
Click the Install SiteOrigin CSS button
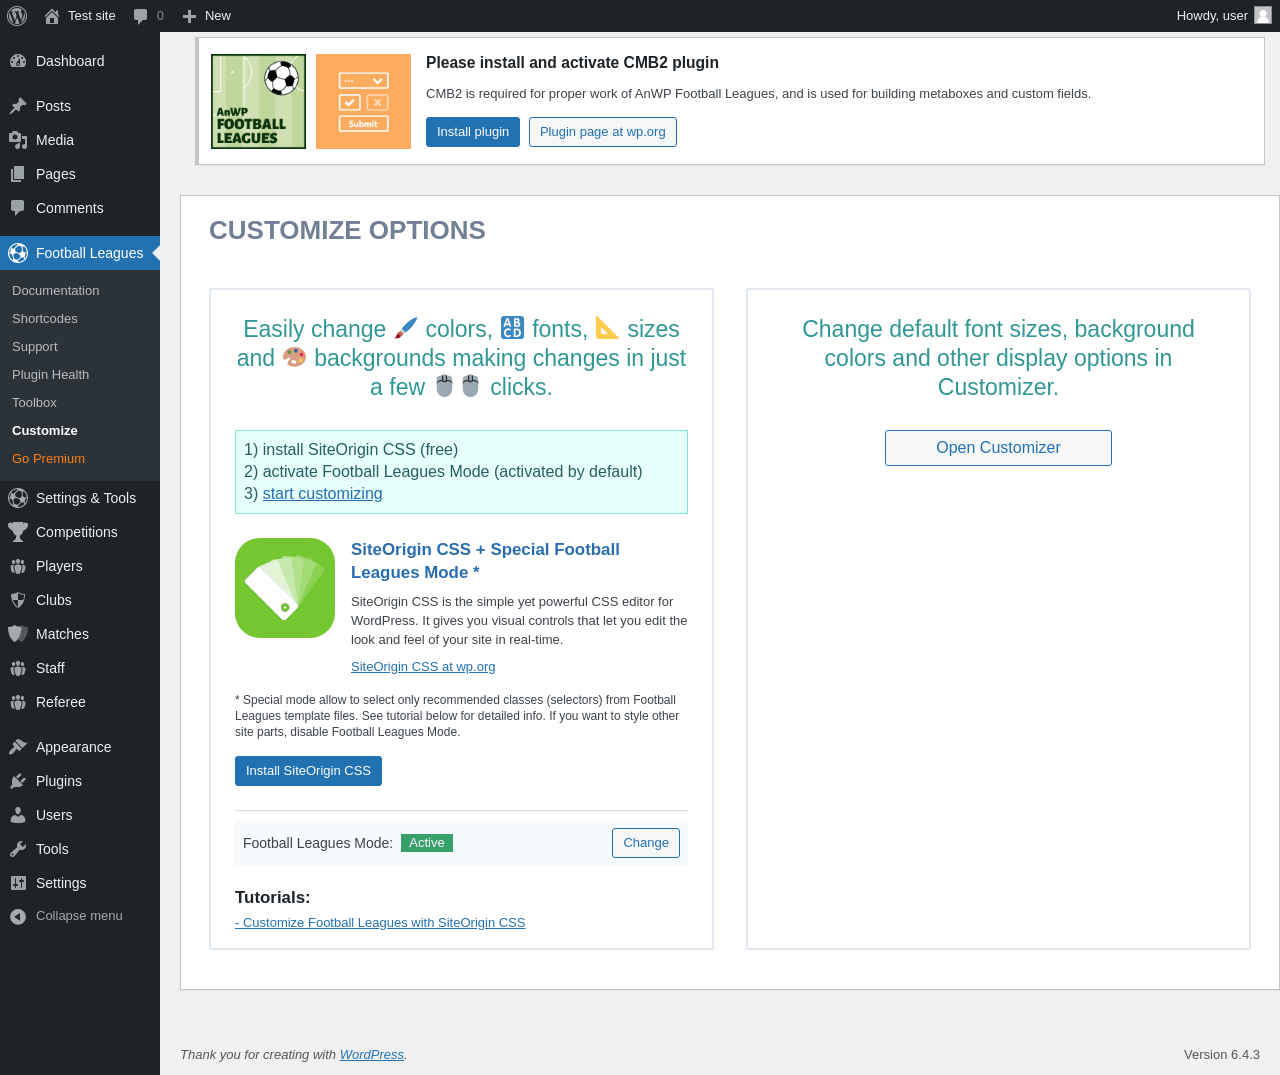[x=308, y=771]
